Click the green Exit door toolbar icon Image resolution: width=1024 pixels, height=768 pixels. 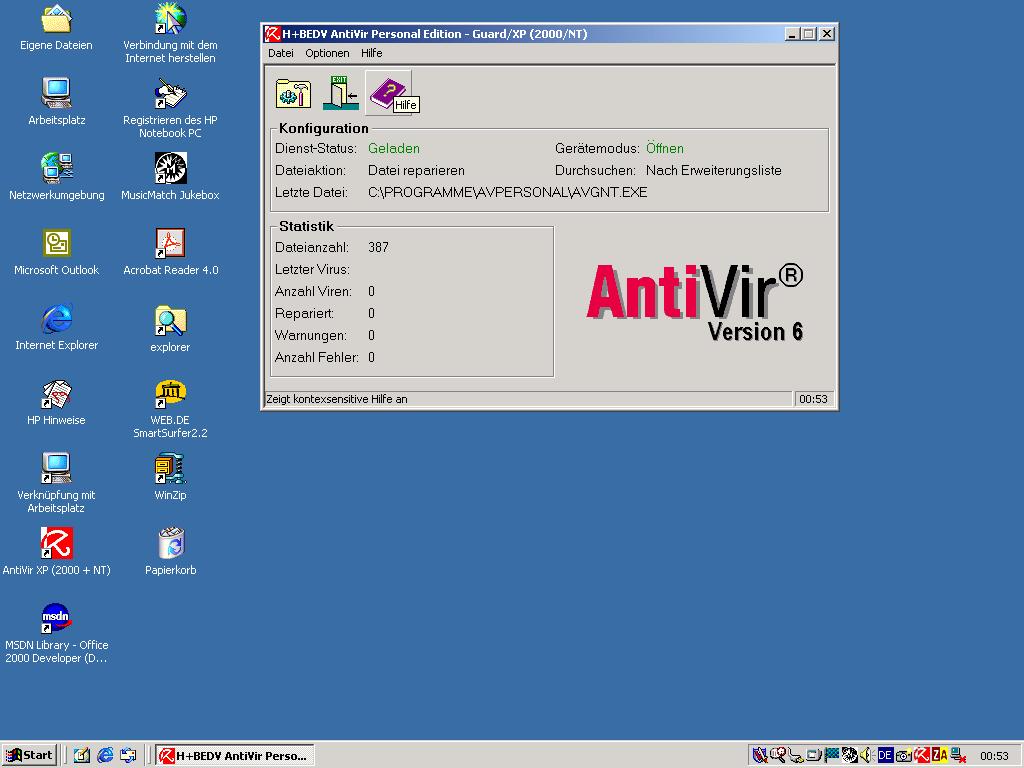[x=340, y=93]
